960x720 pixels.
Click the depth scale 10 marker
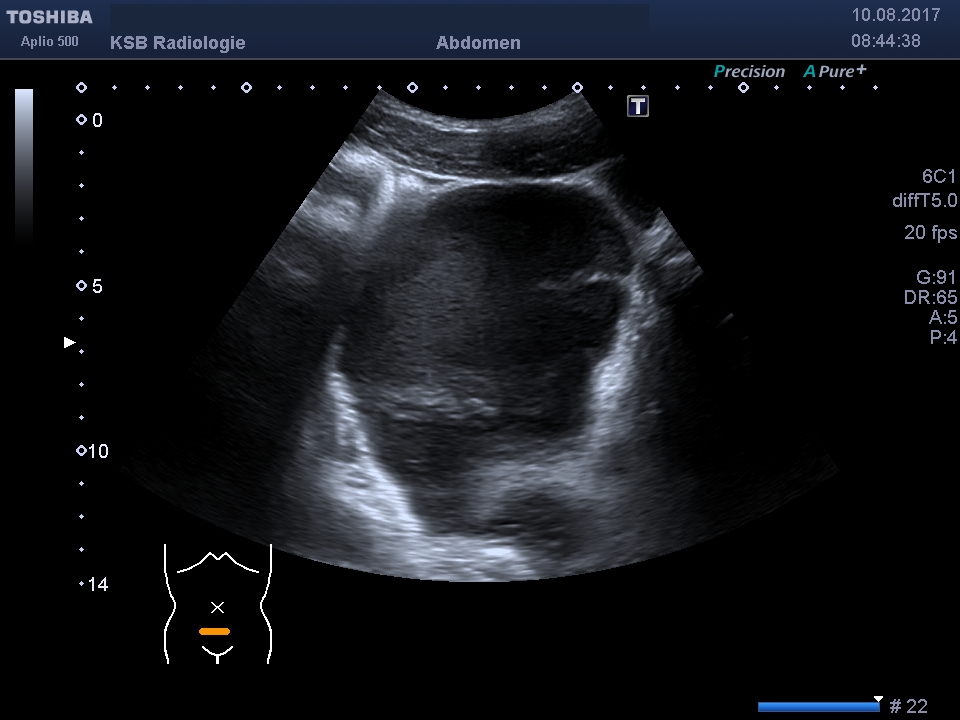[x=92, y=451]
